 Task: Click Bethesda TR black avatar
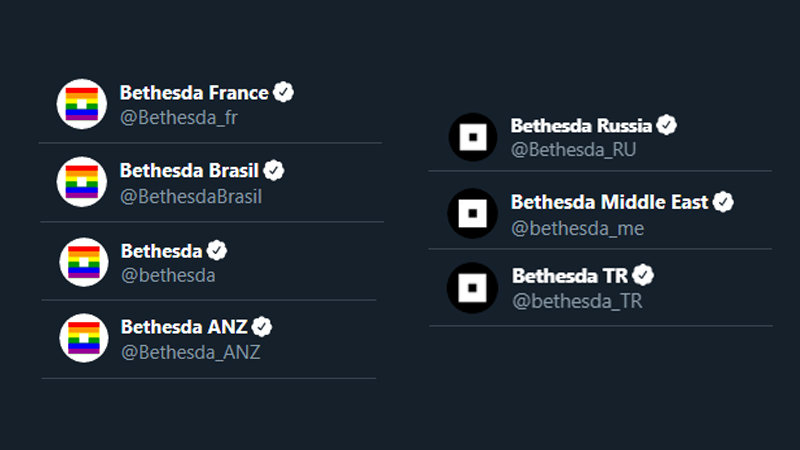(472, 288)
